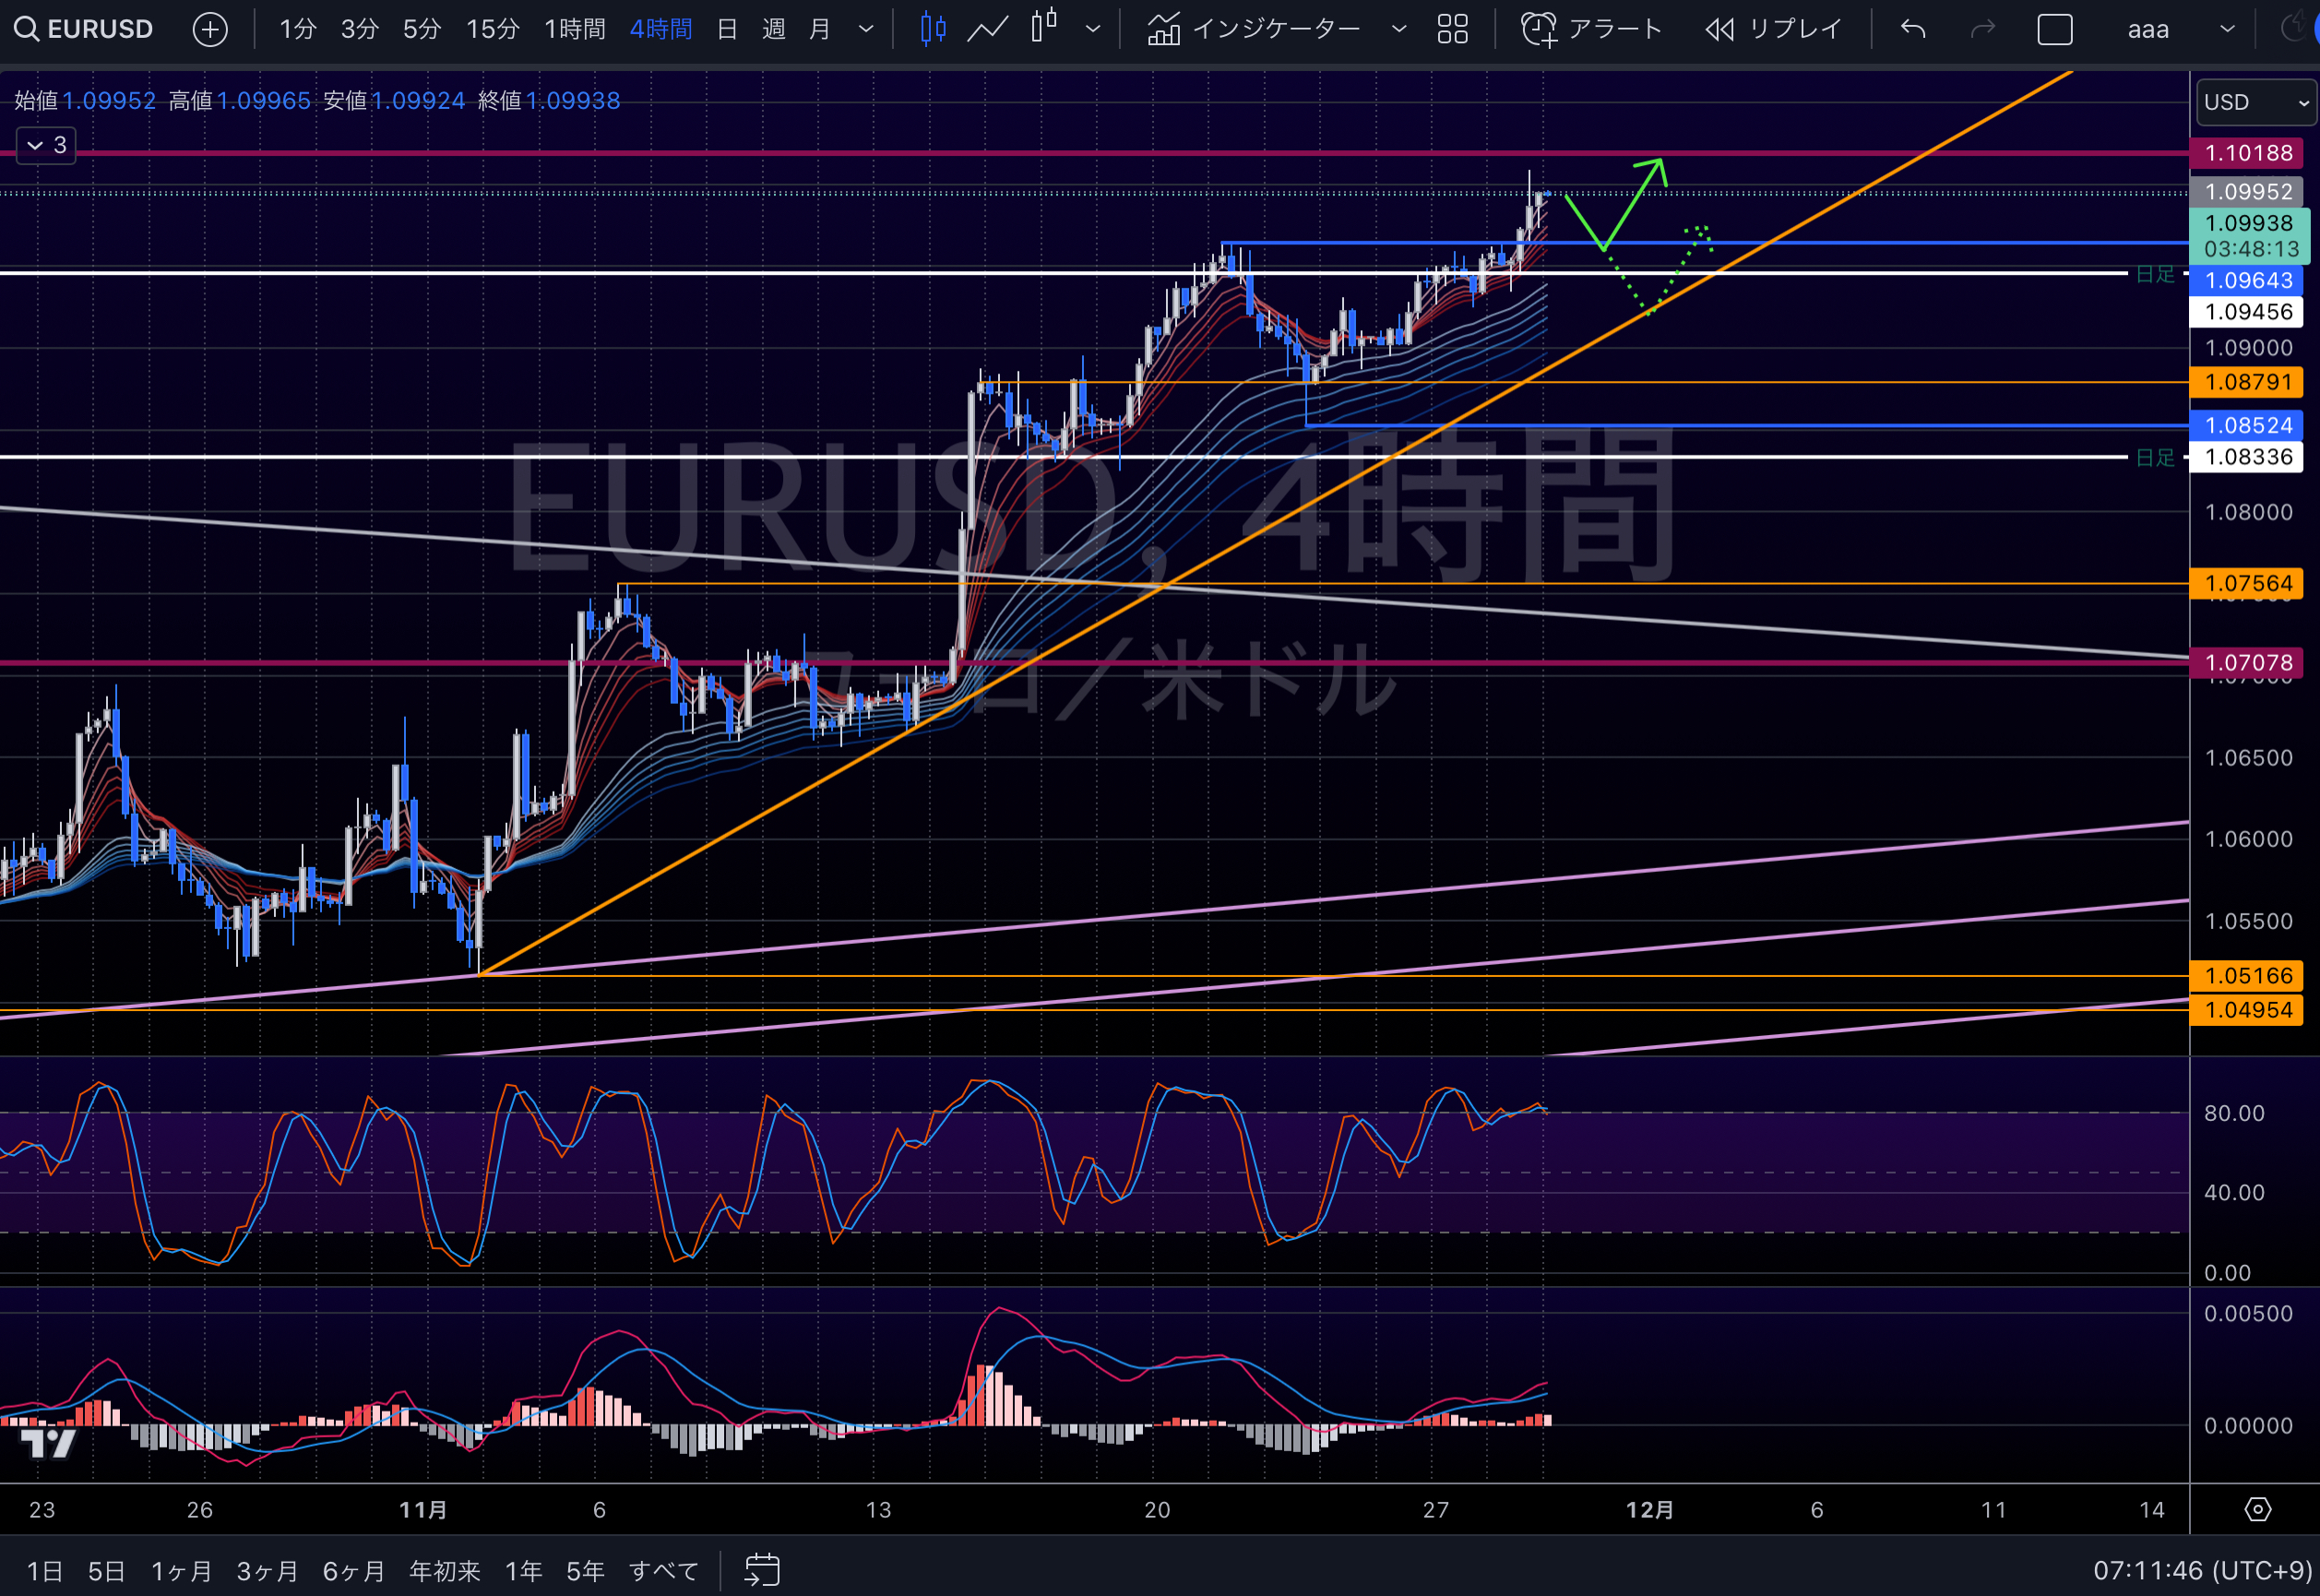Open indicator templates grid icon

click(x=1452, y=29)
